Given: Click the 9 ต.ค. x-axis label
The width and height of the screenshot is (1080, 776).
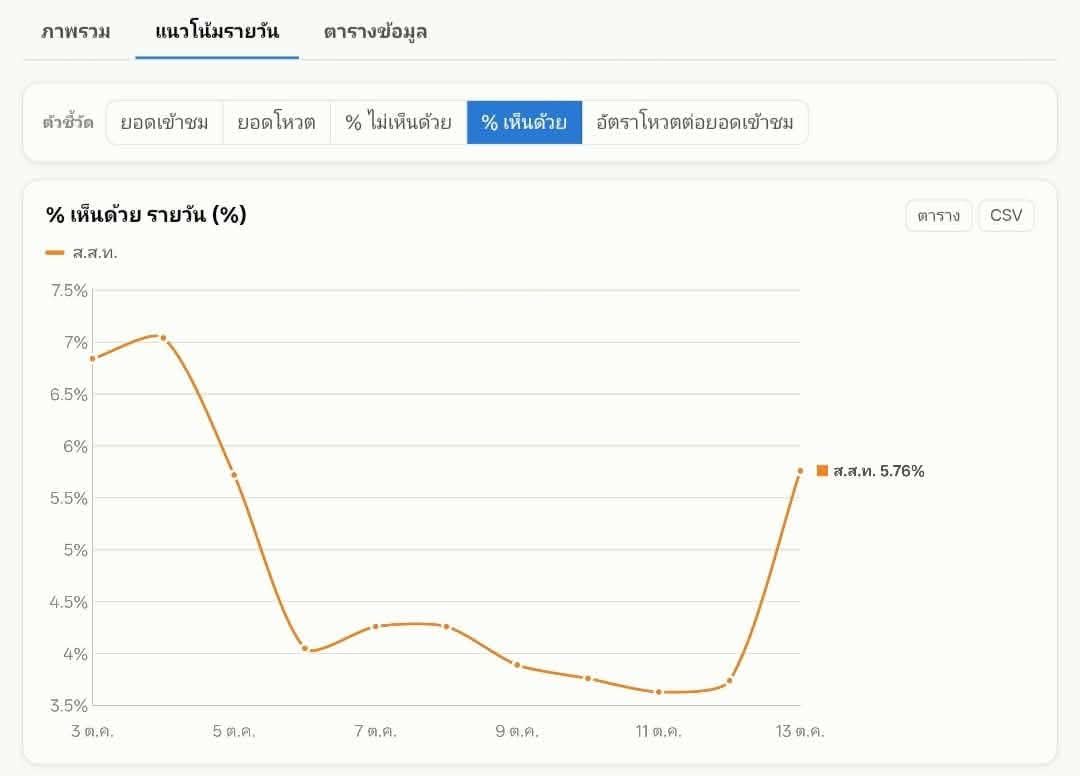Looking at the screenshot, I should pos(517,731).
